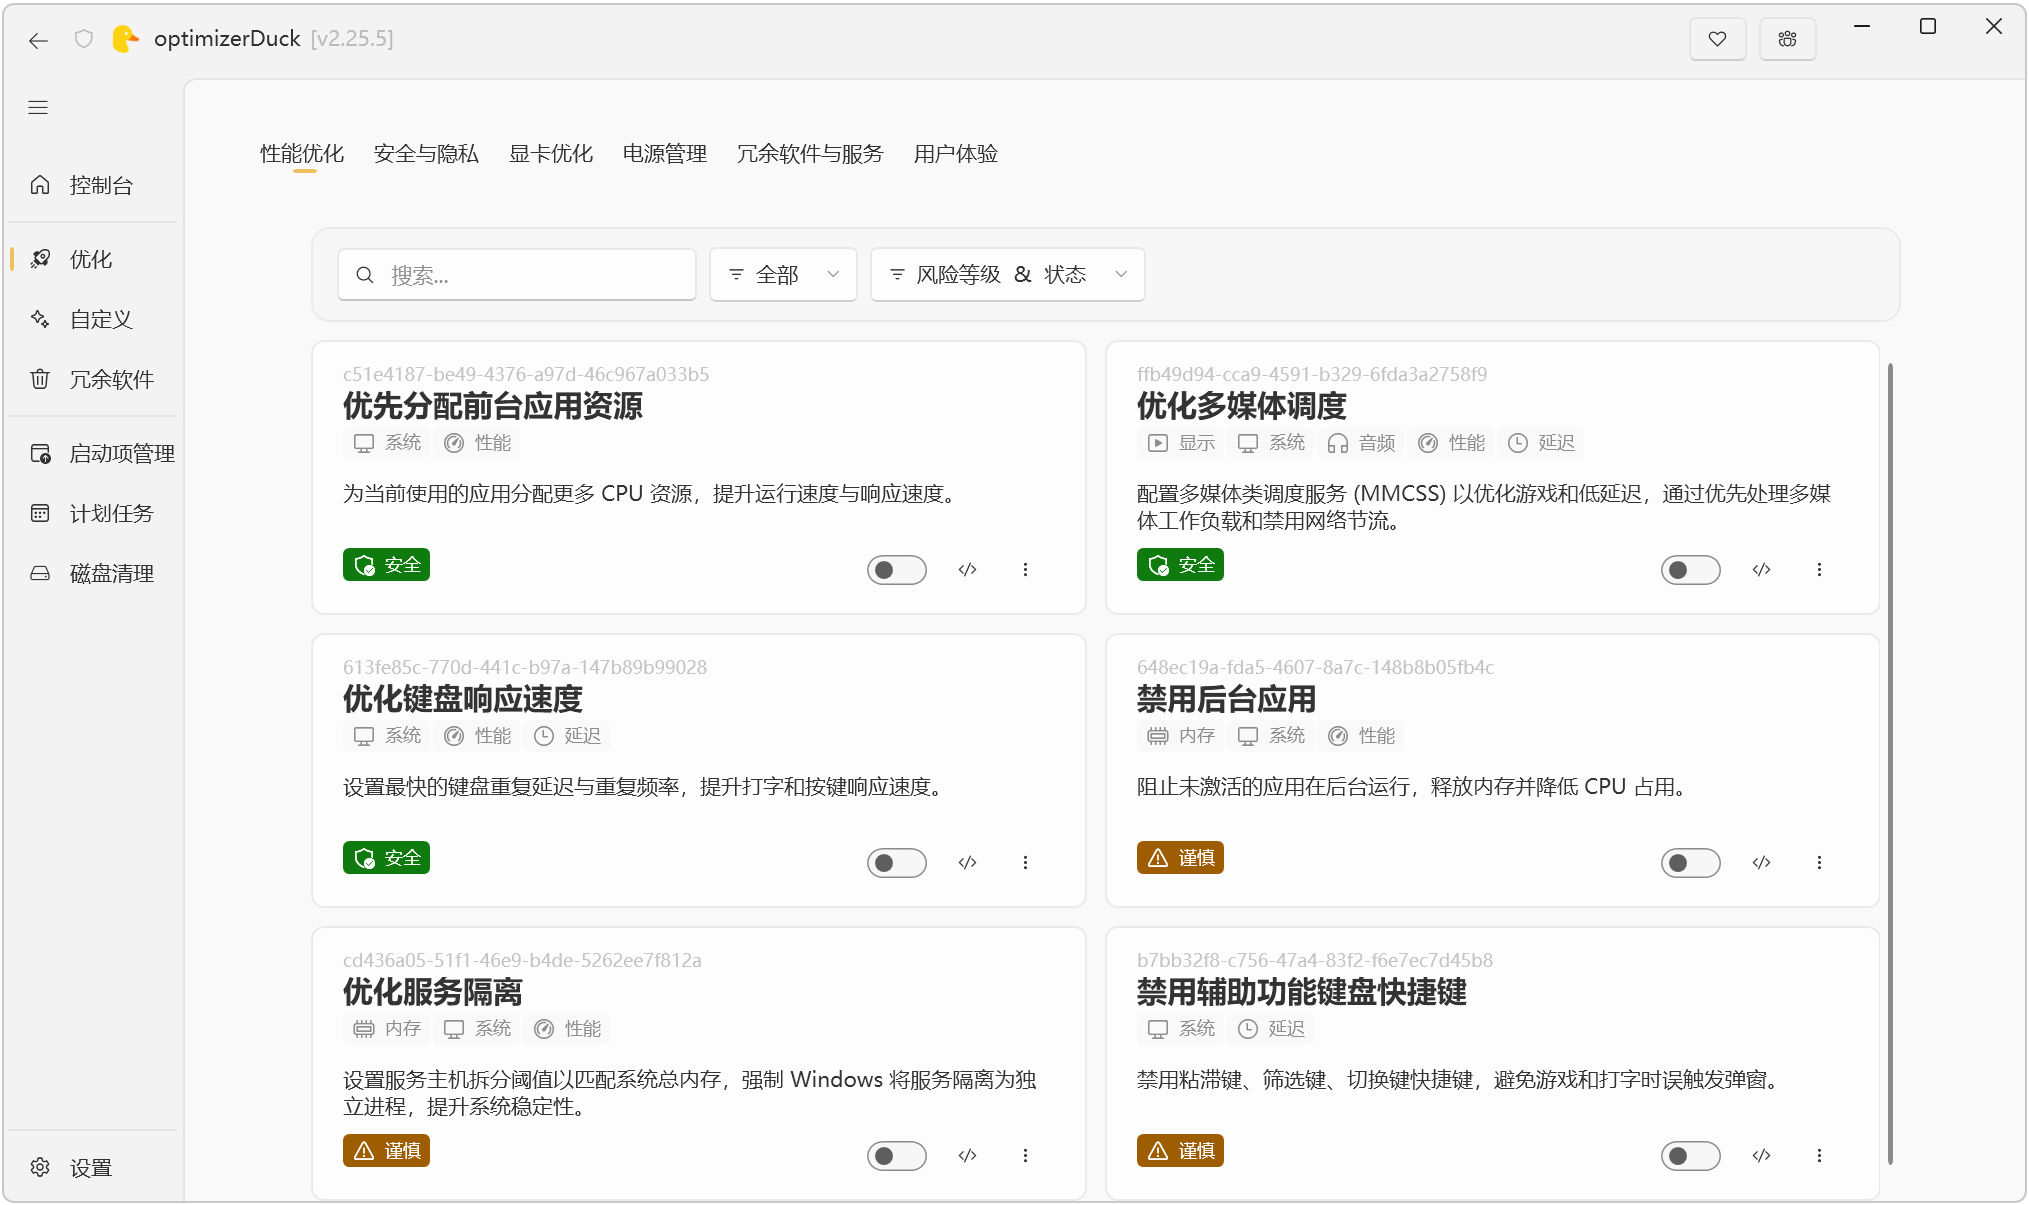Open 计划任务 in the sidebar

pyautogui.click(x=94, y=513)
